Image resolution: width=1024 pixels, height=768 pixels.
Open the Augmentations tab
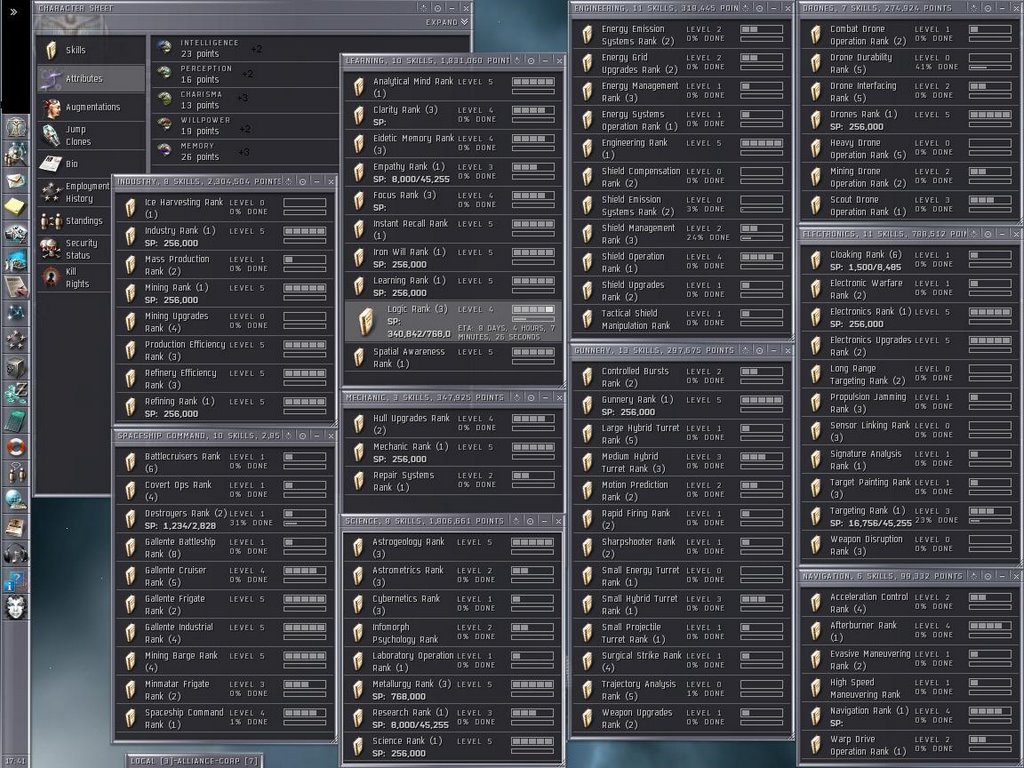click(91, 107)
